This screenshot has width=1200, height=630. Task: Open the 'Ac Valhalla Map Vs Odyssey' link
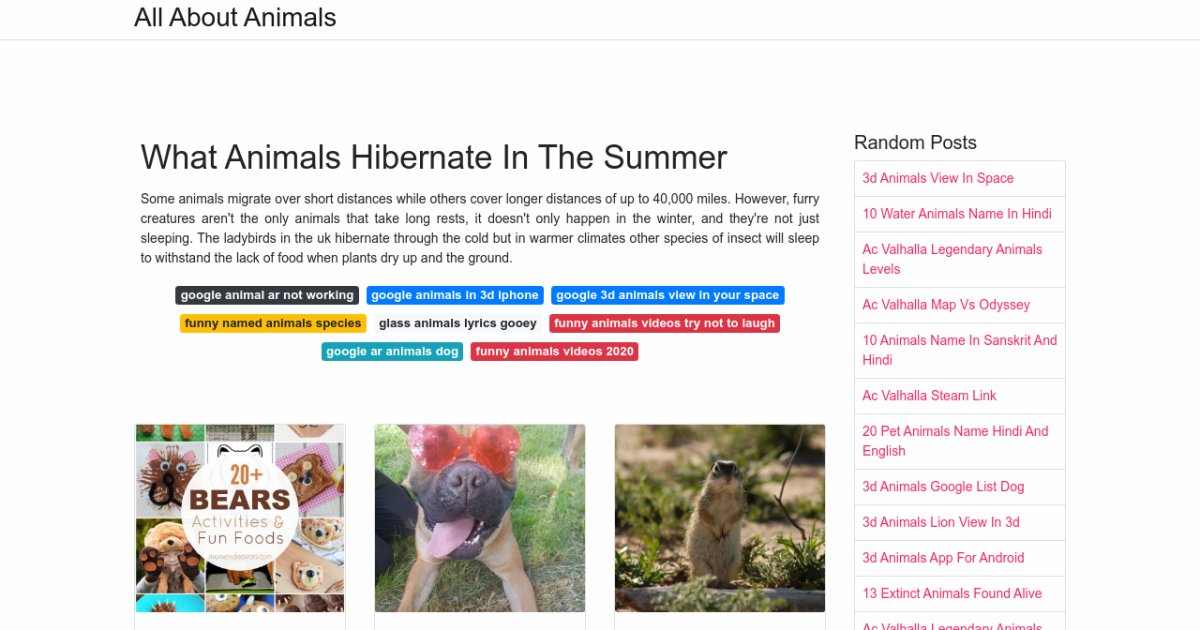click(946, 305)
